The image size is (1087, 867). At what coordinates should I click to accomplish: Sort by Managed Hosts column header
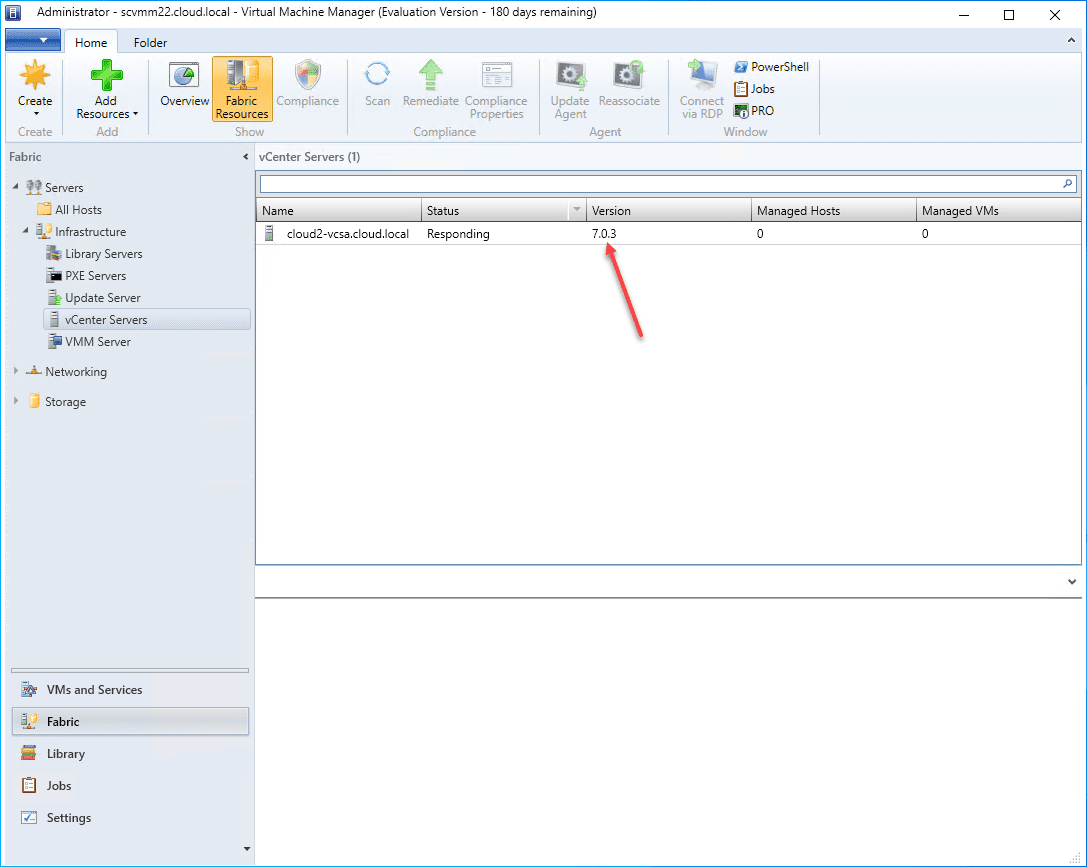pos(833,211)
